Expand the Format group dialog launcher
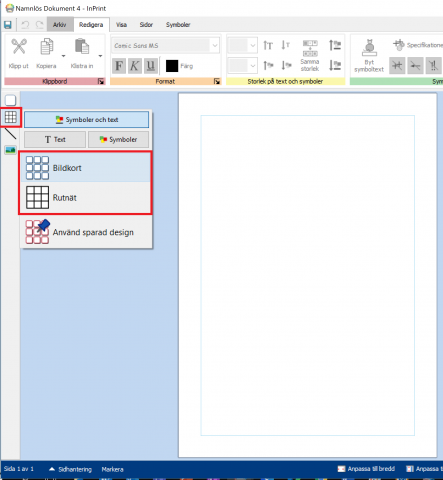The image size is (443, 480). [x=217, y=81]
